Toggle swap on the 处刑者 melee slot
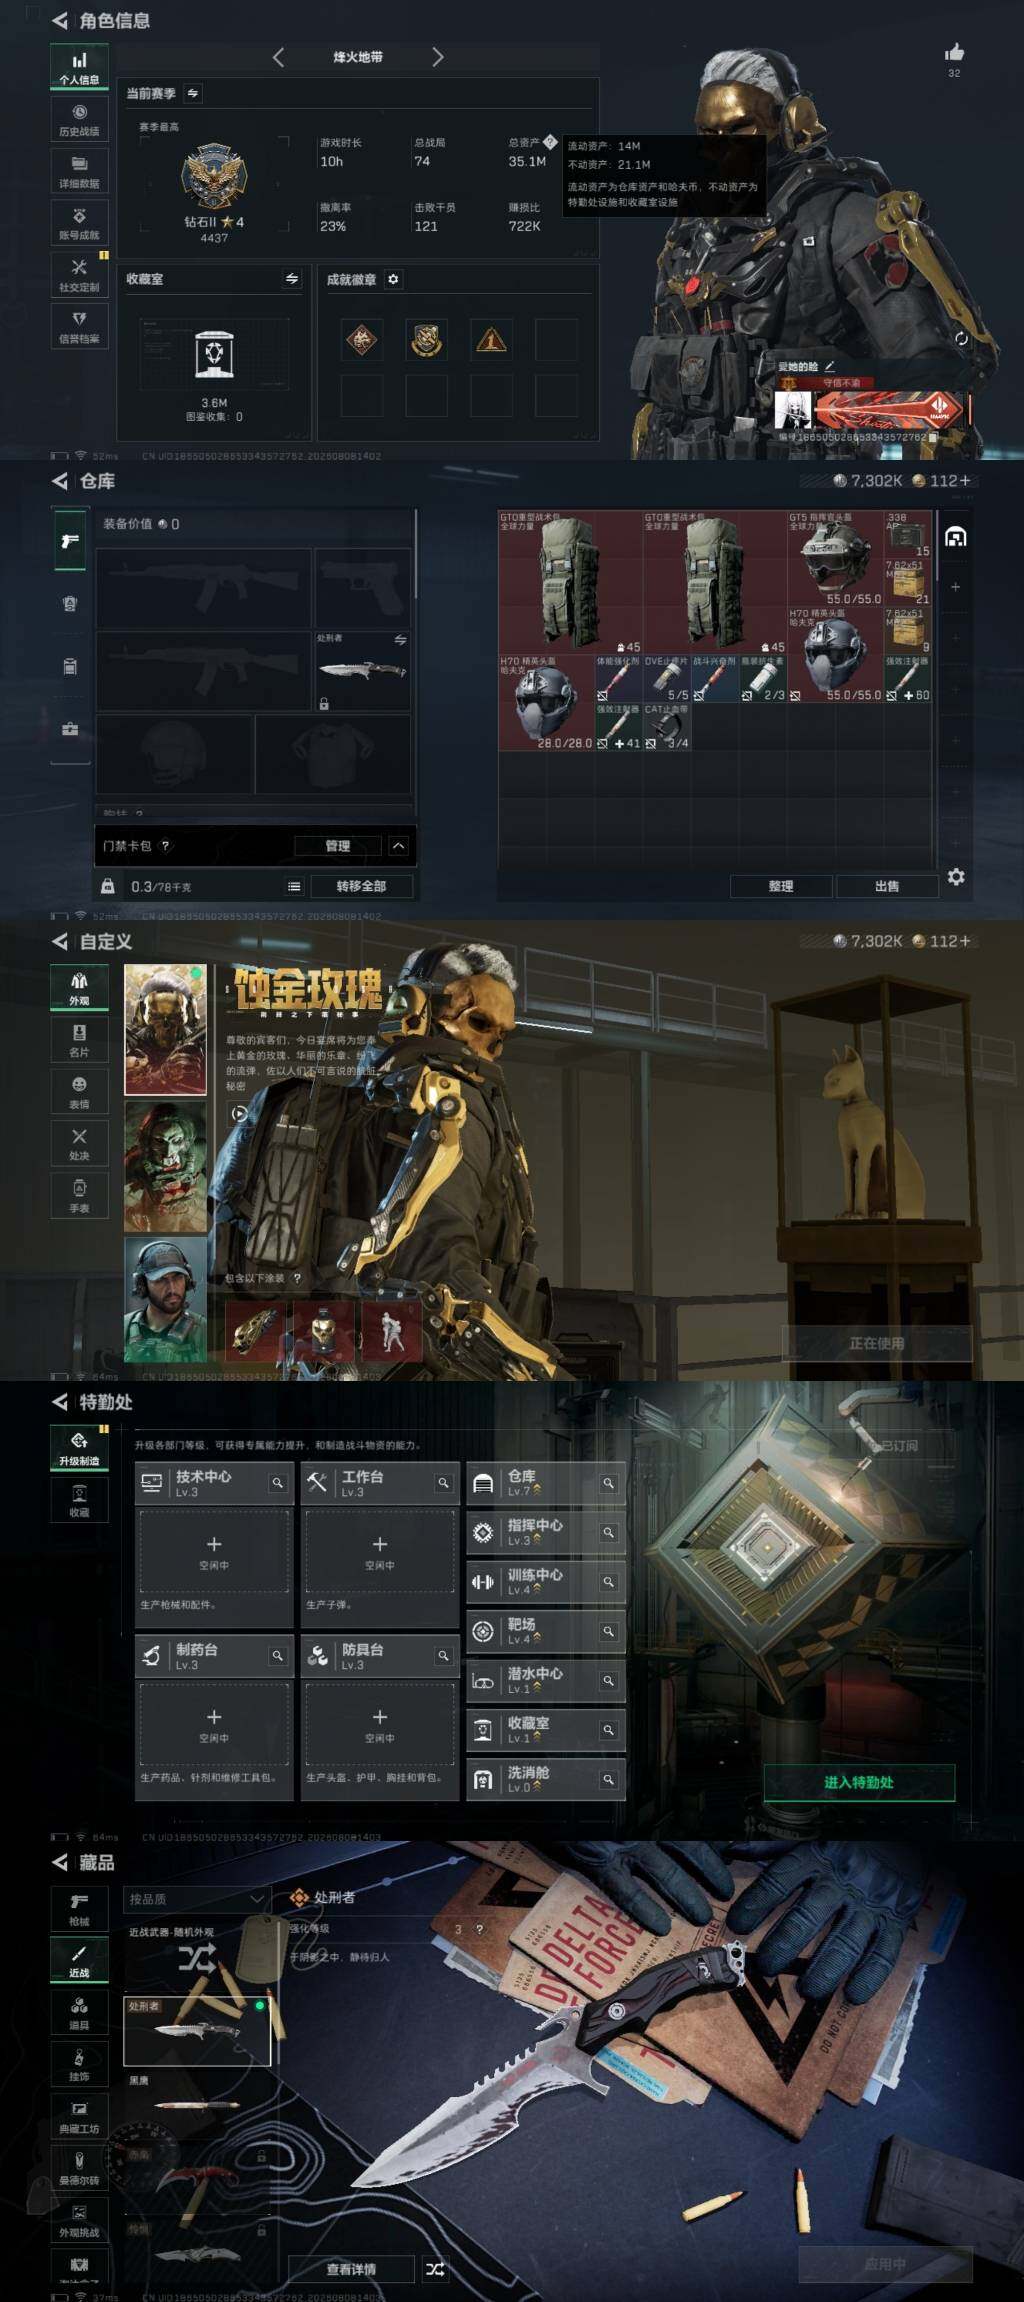This screenshot has width=1024, height=2302. click(x=400, y=640)
